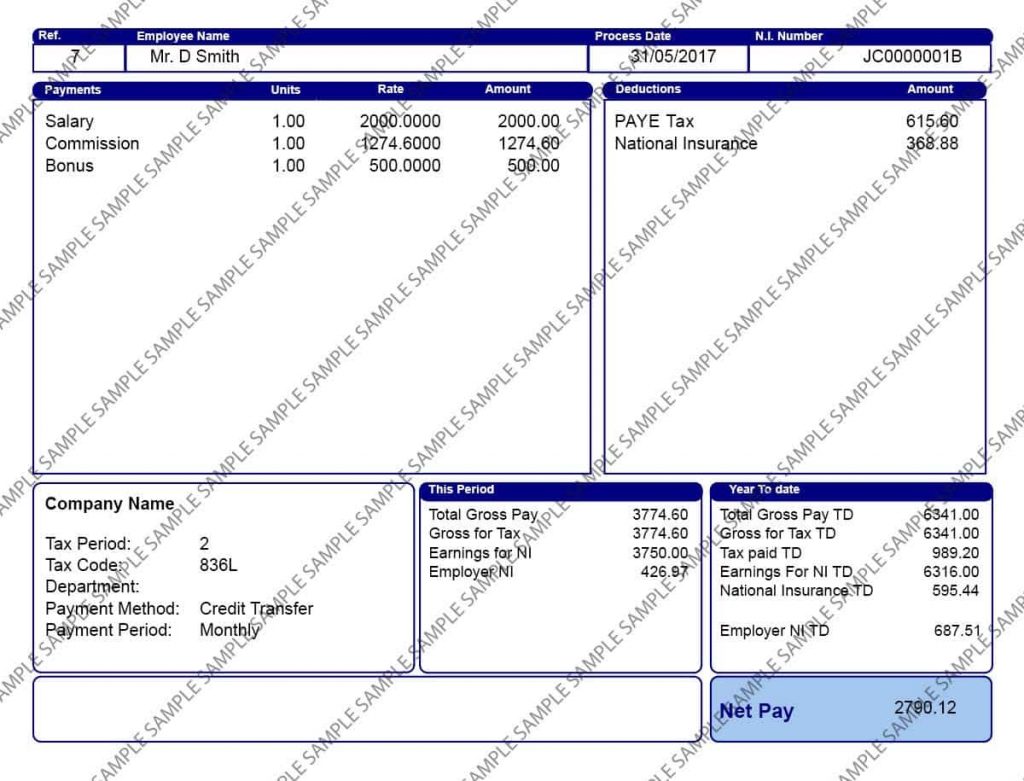Click the Ref. value 7
The image size is (1024, 781).
pyautogui.click(x=75, y=57)
